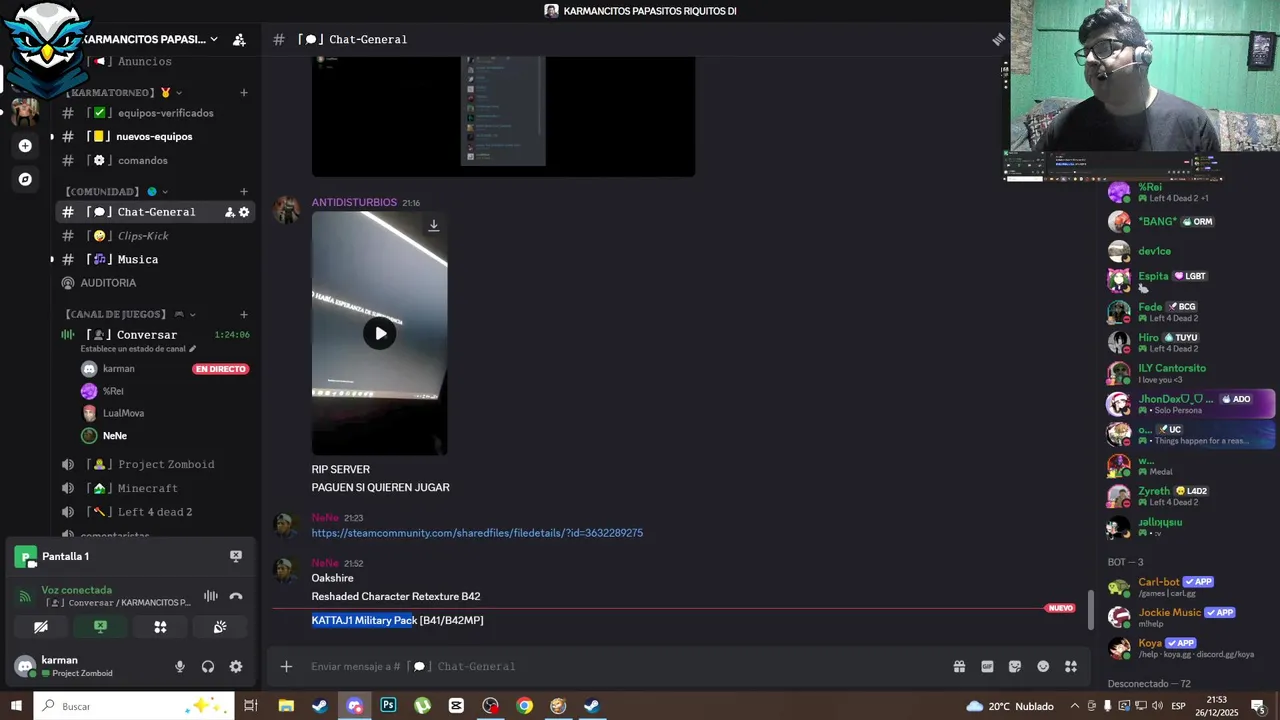Open the emoji picker
The image size is (1280, 720).
pos(1043,666)
